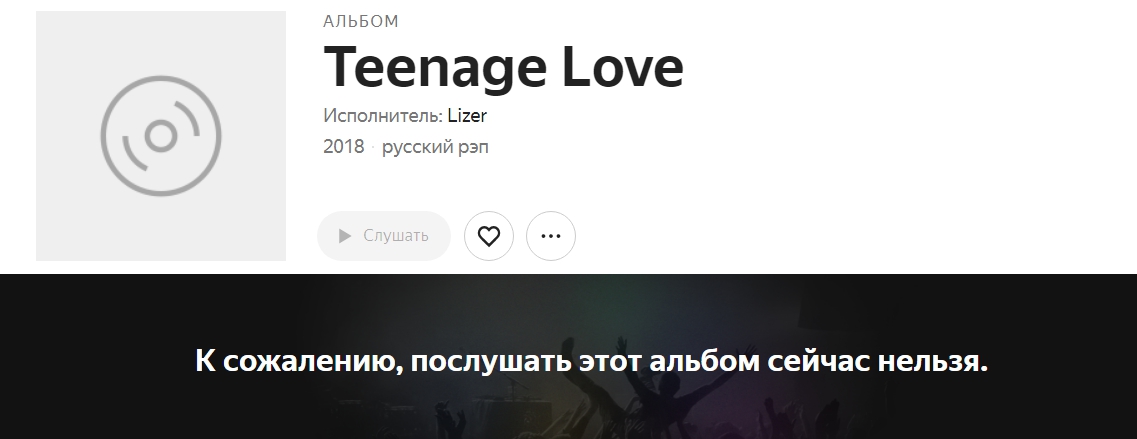1137x439 pixels.
Task: Like the album with the heart icon
Action: click(x=489, y=236)
